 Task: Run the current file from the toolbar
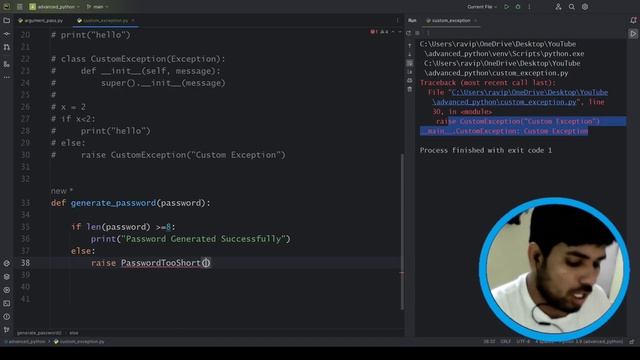507,7
